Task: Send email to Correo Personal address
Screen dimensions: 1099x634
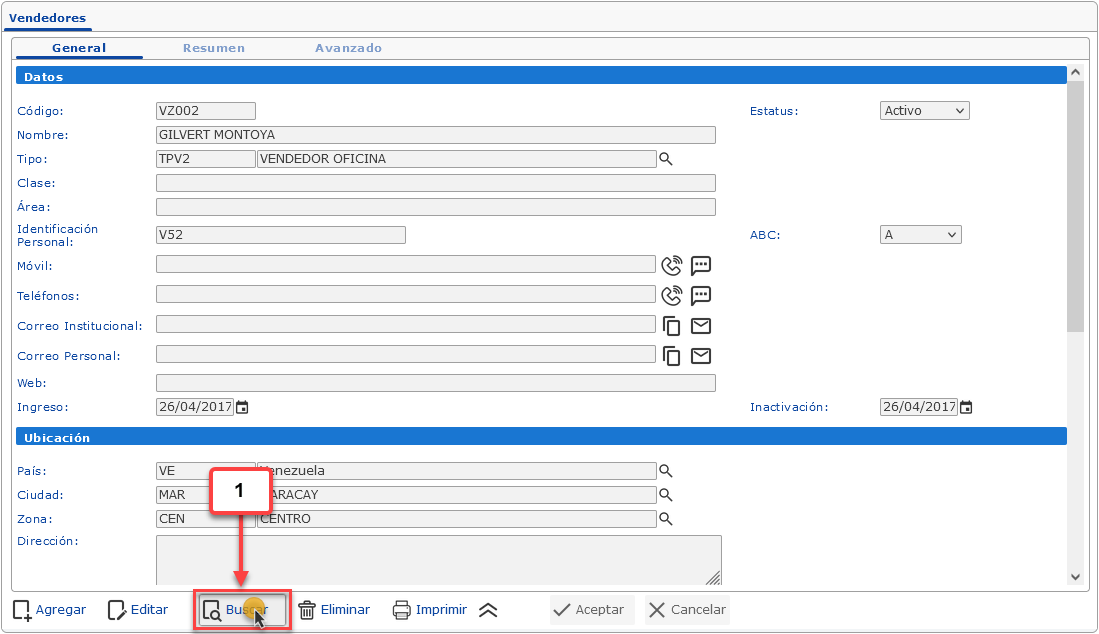Action: 701,356
